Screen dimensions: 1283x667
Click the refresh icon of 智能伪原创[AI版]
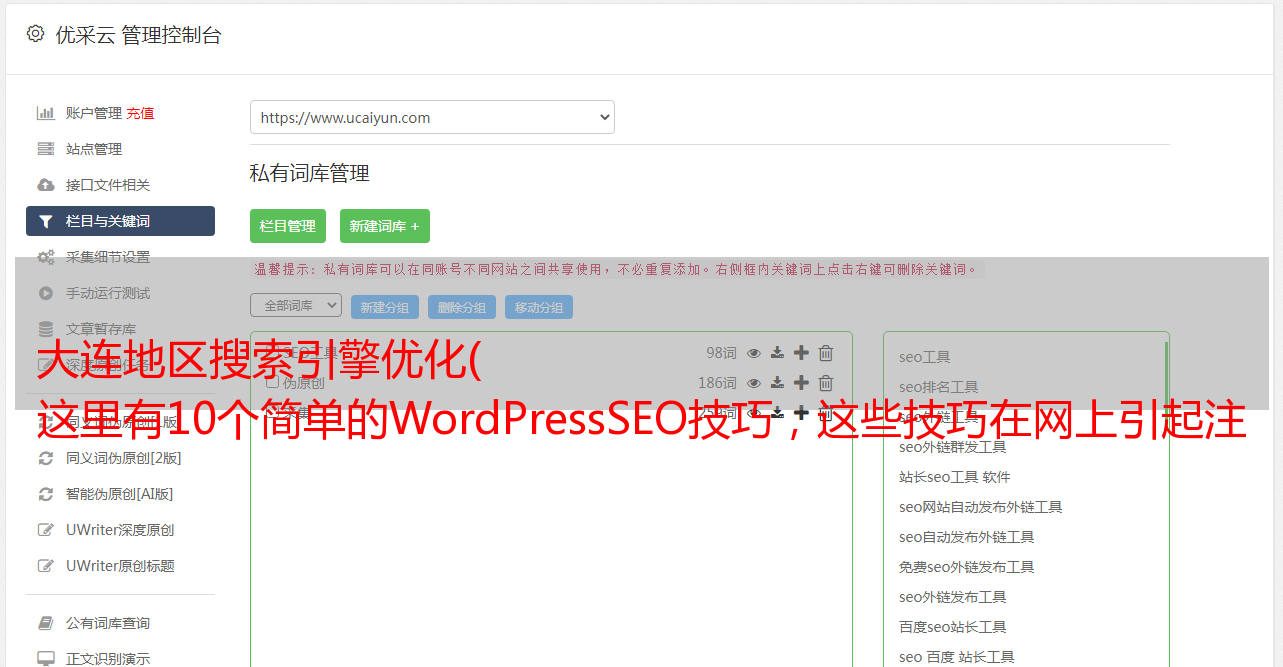[x=46, y=494]
